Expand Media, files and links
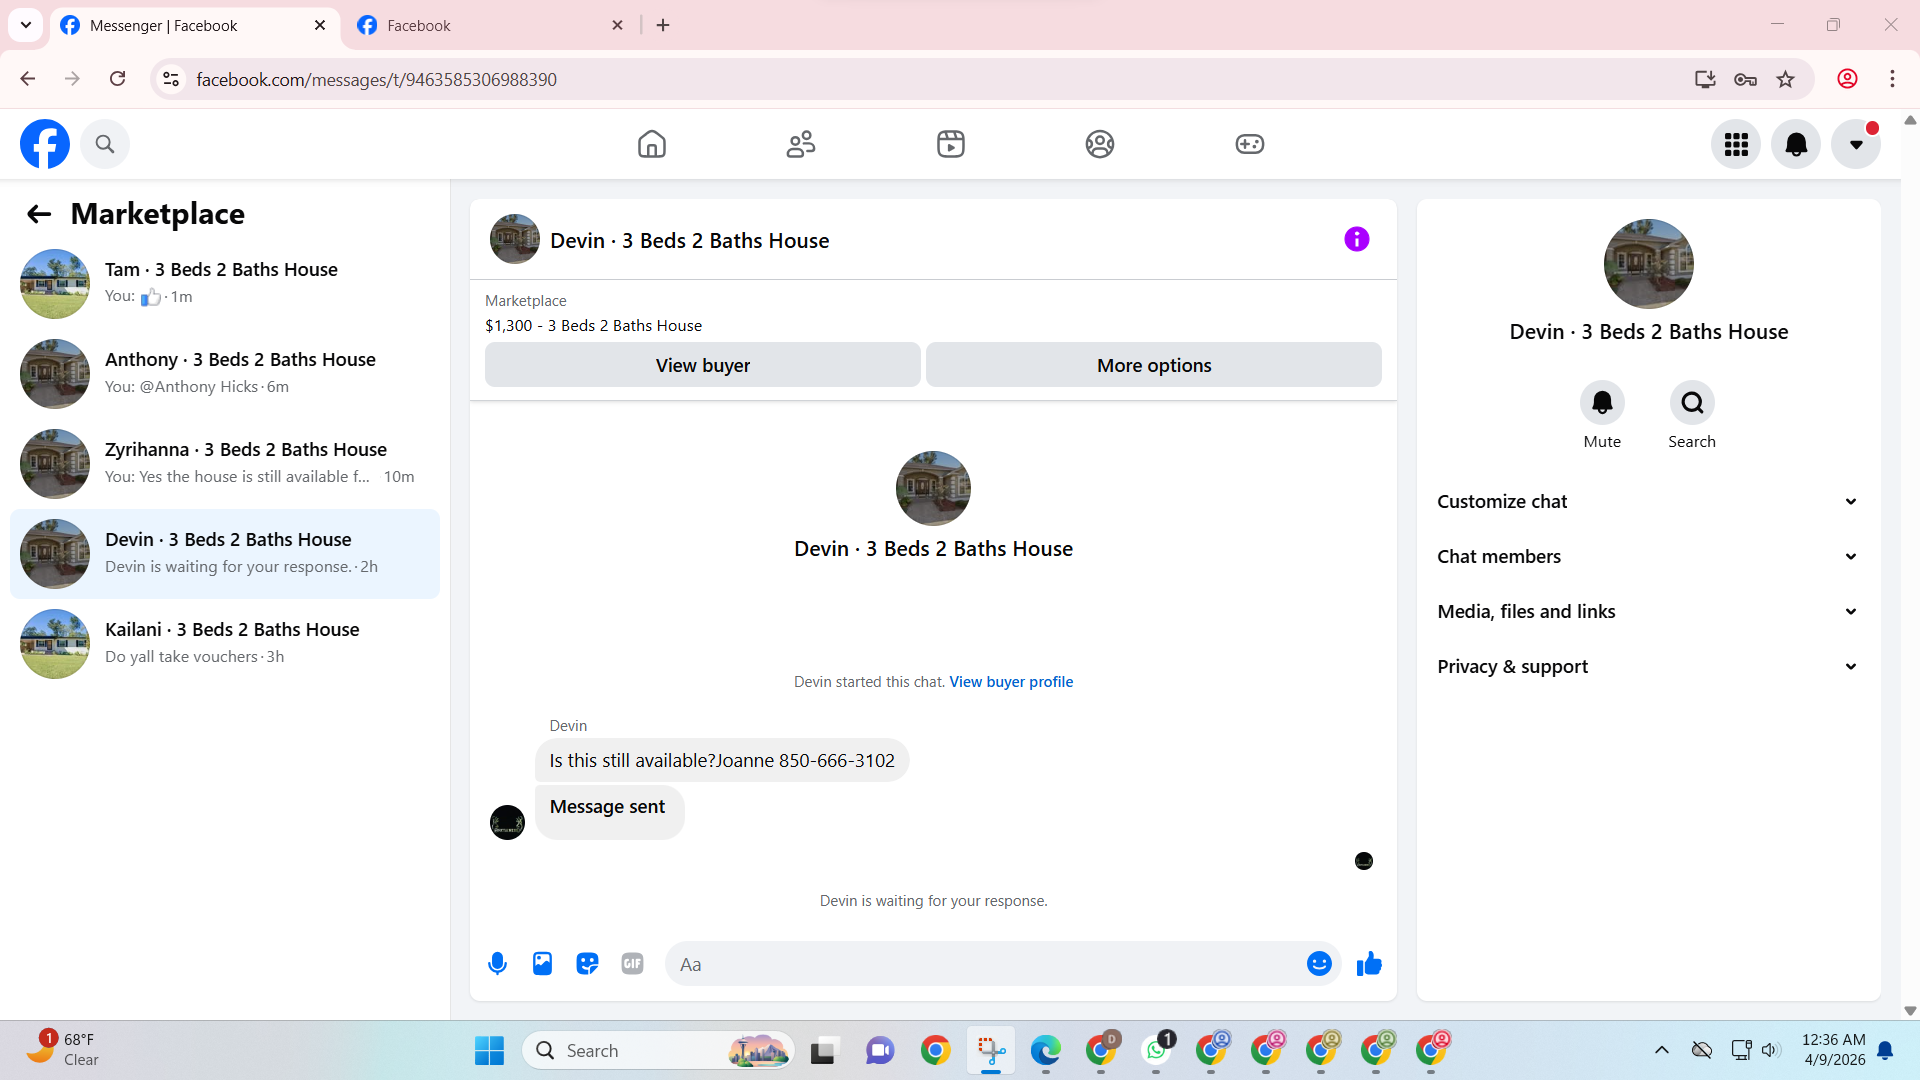This screenshot has height=1080, width=1920. coord(1648,612)
